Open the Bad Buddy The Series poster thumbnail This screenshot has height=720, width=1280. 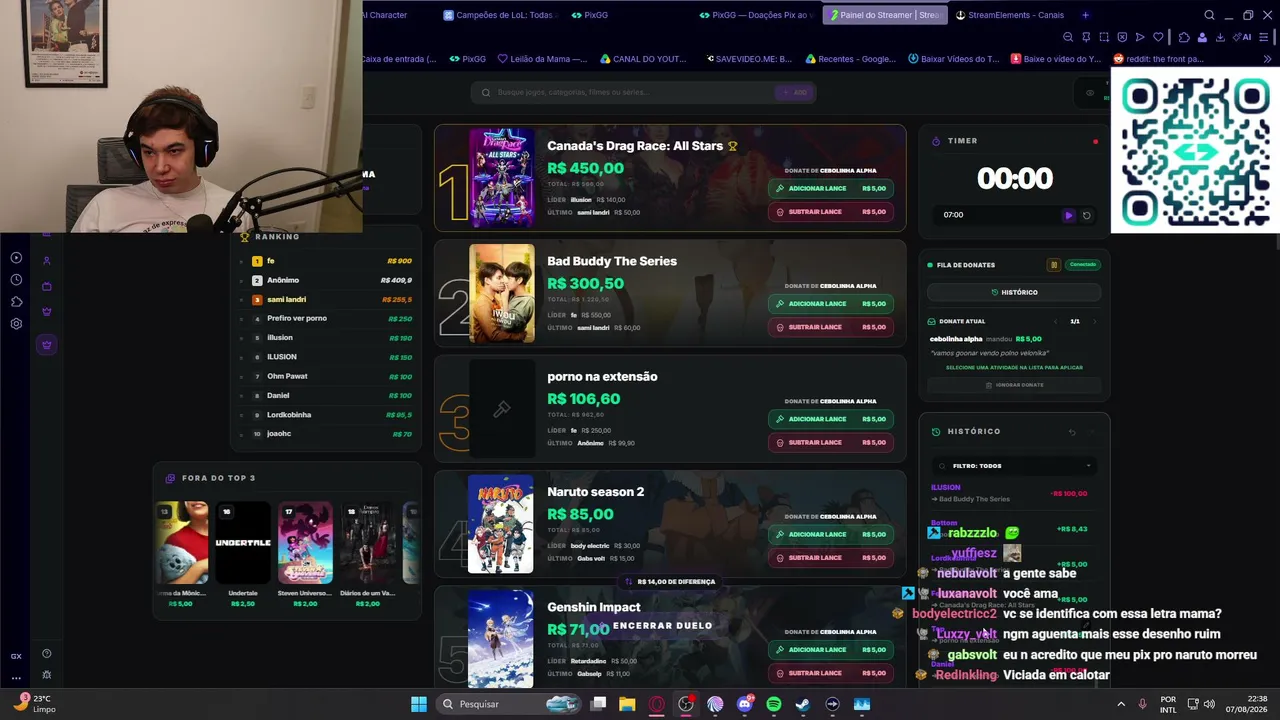[x=502, y=293]
